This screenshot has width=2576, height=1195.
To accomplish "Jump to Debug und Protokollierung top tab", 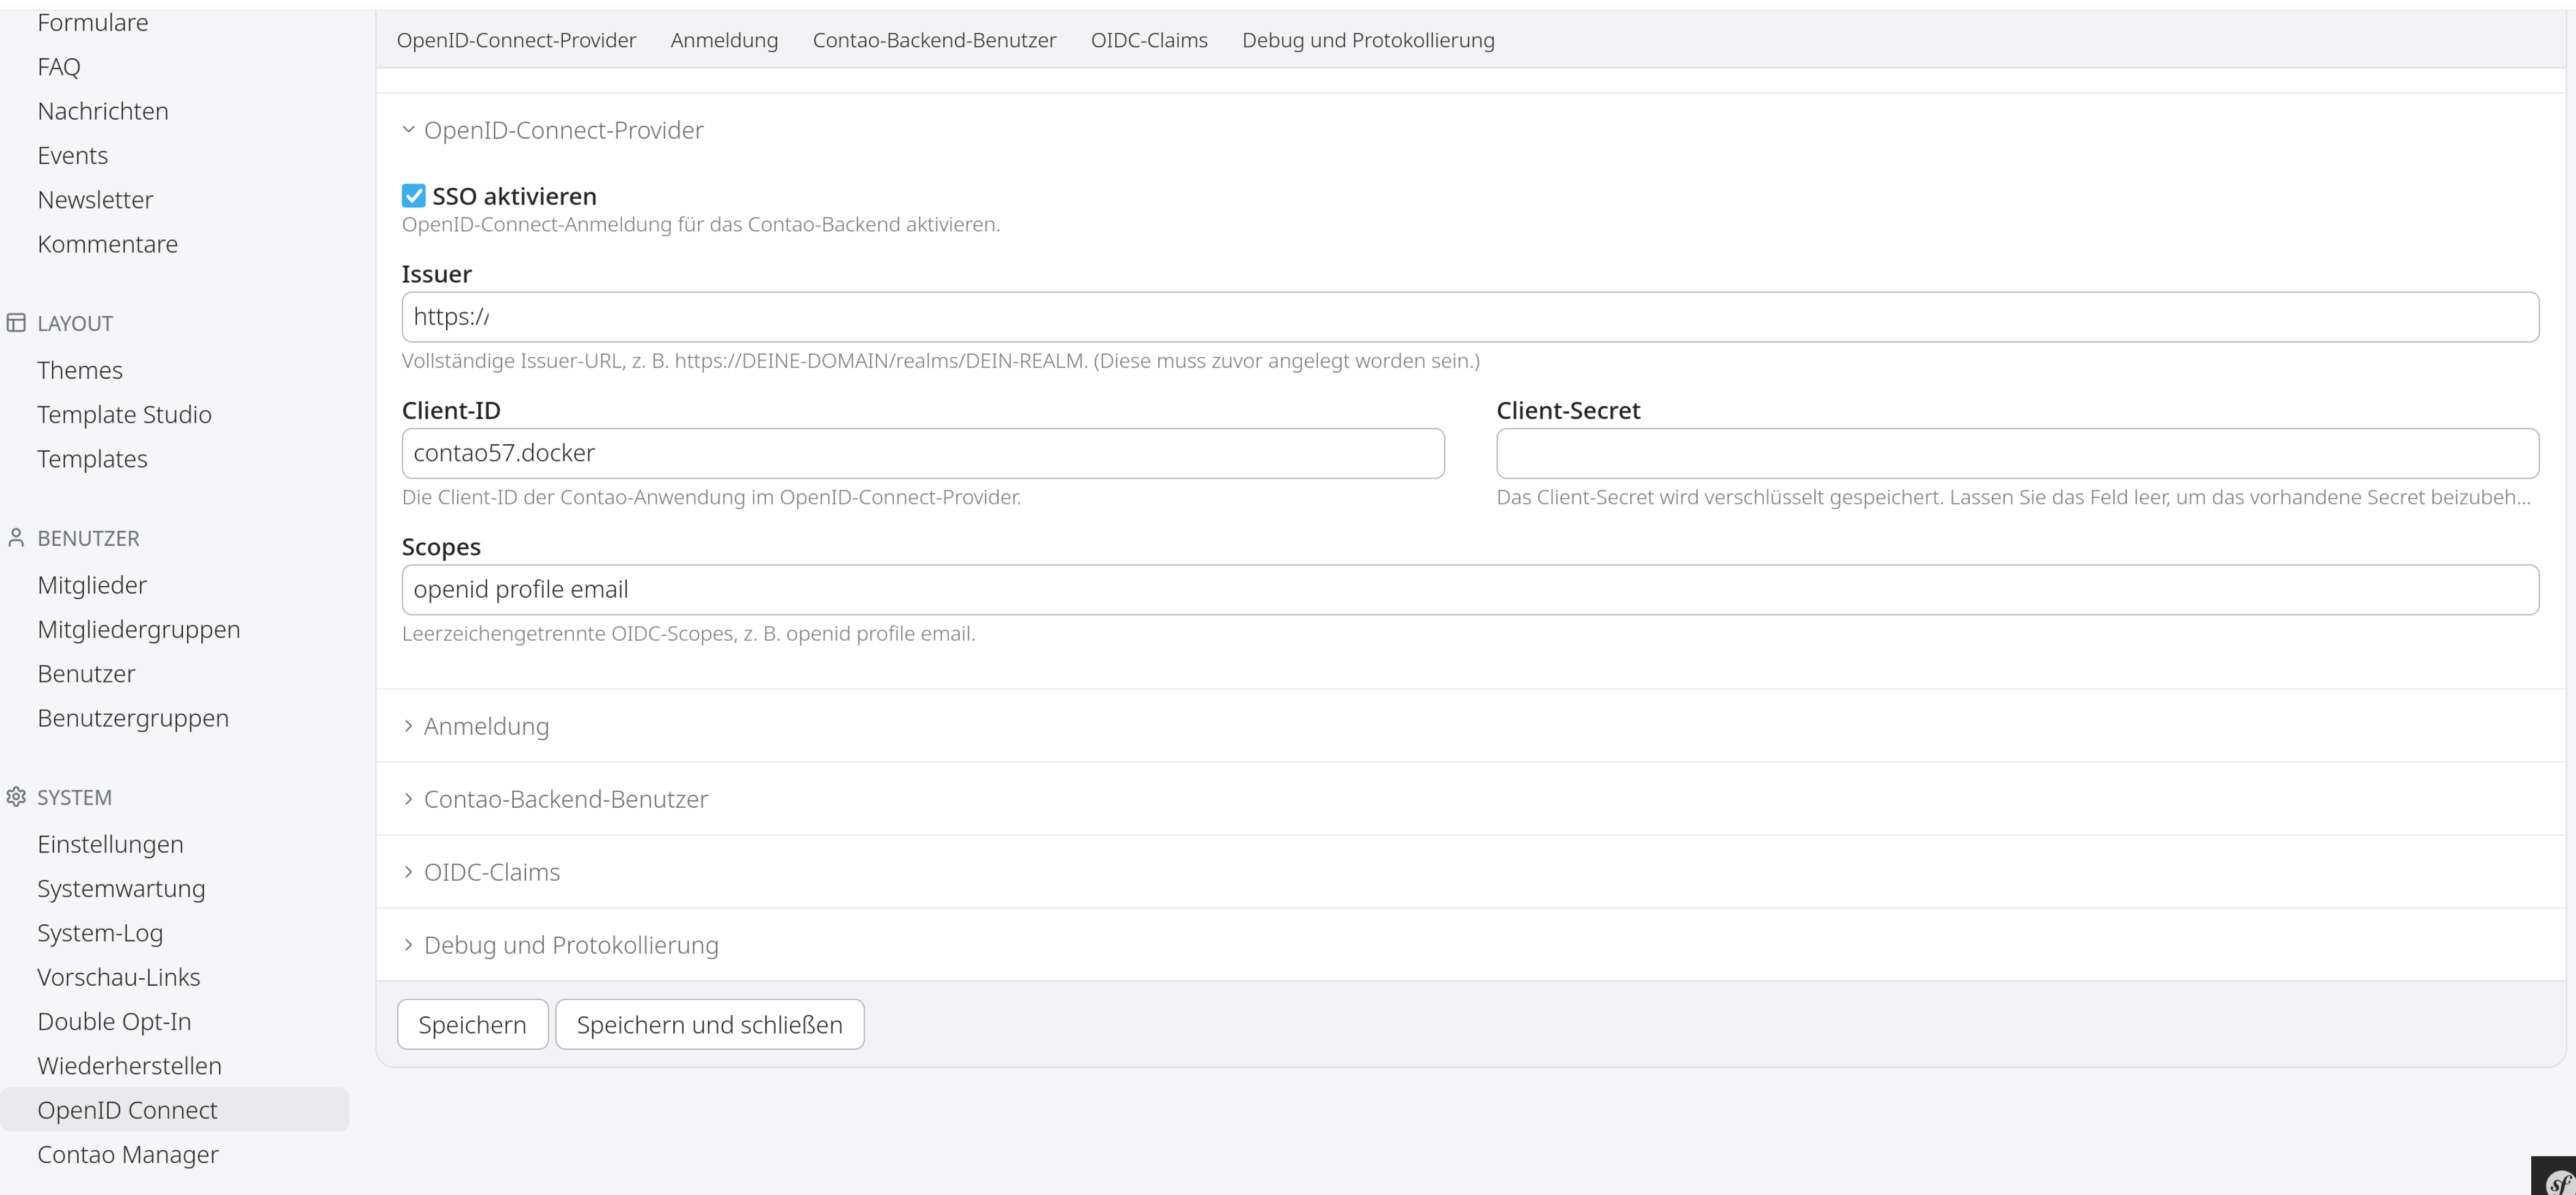I will [x=1368, y=40].
